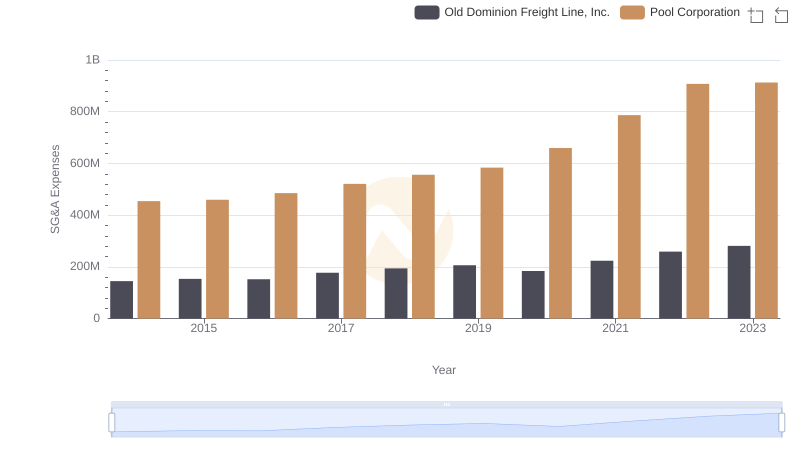Click the Pool Corporation bar right of 2021
800x461 pixels.
point(697,201)
